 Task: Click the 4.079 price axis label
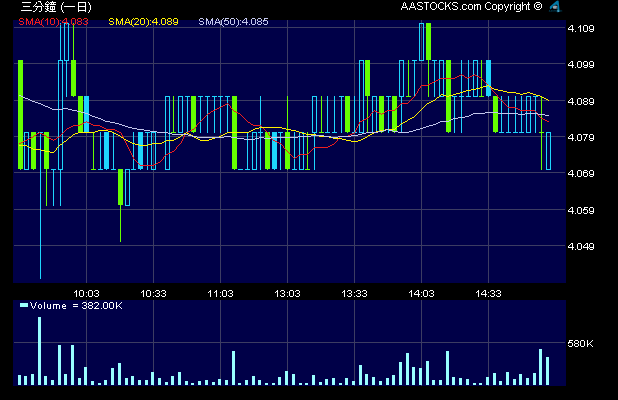coord(581,138)
